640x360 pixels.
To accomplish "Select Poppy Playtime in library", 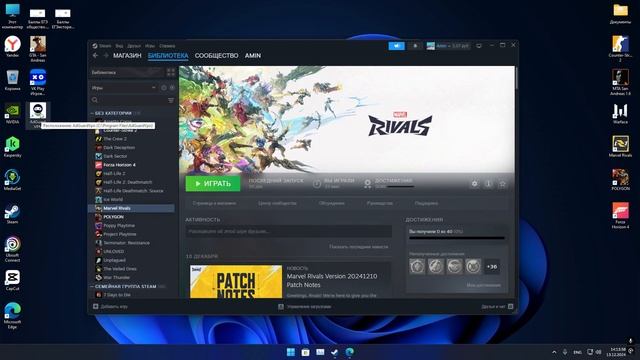I will (119, 225).
